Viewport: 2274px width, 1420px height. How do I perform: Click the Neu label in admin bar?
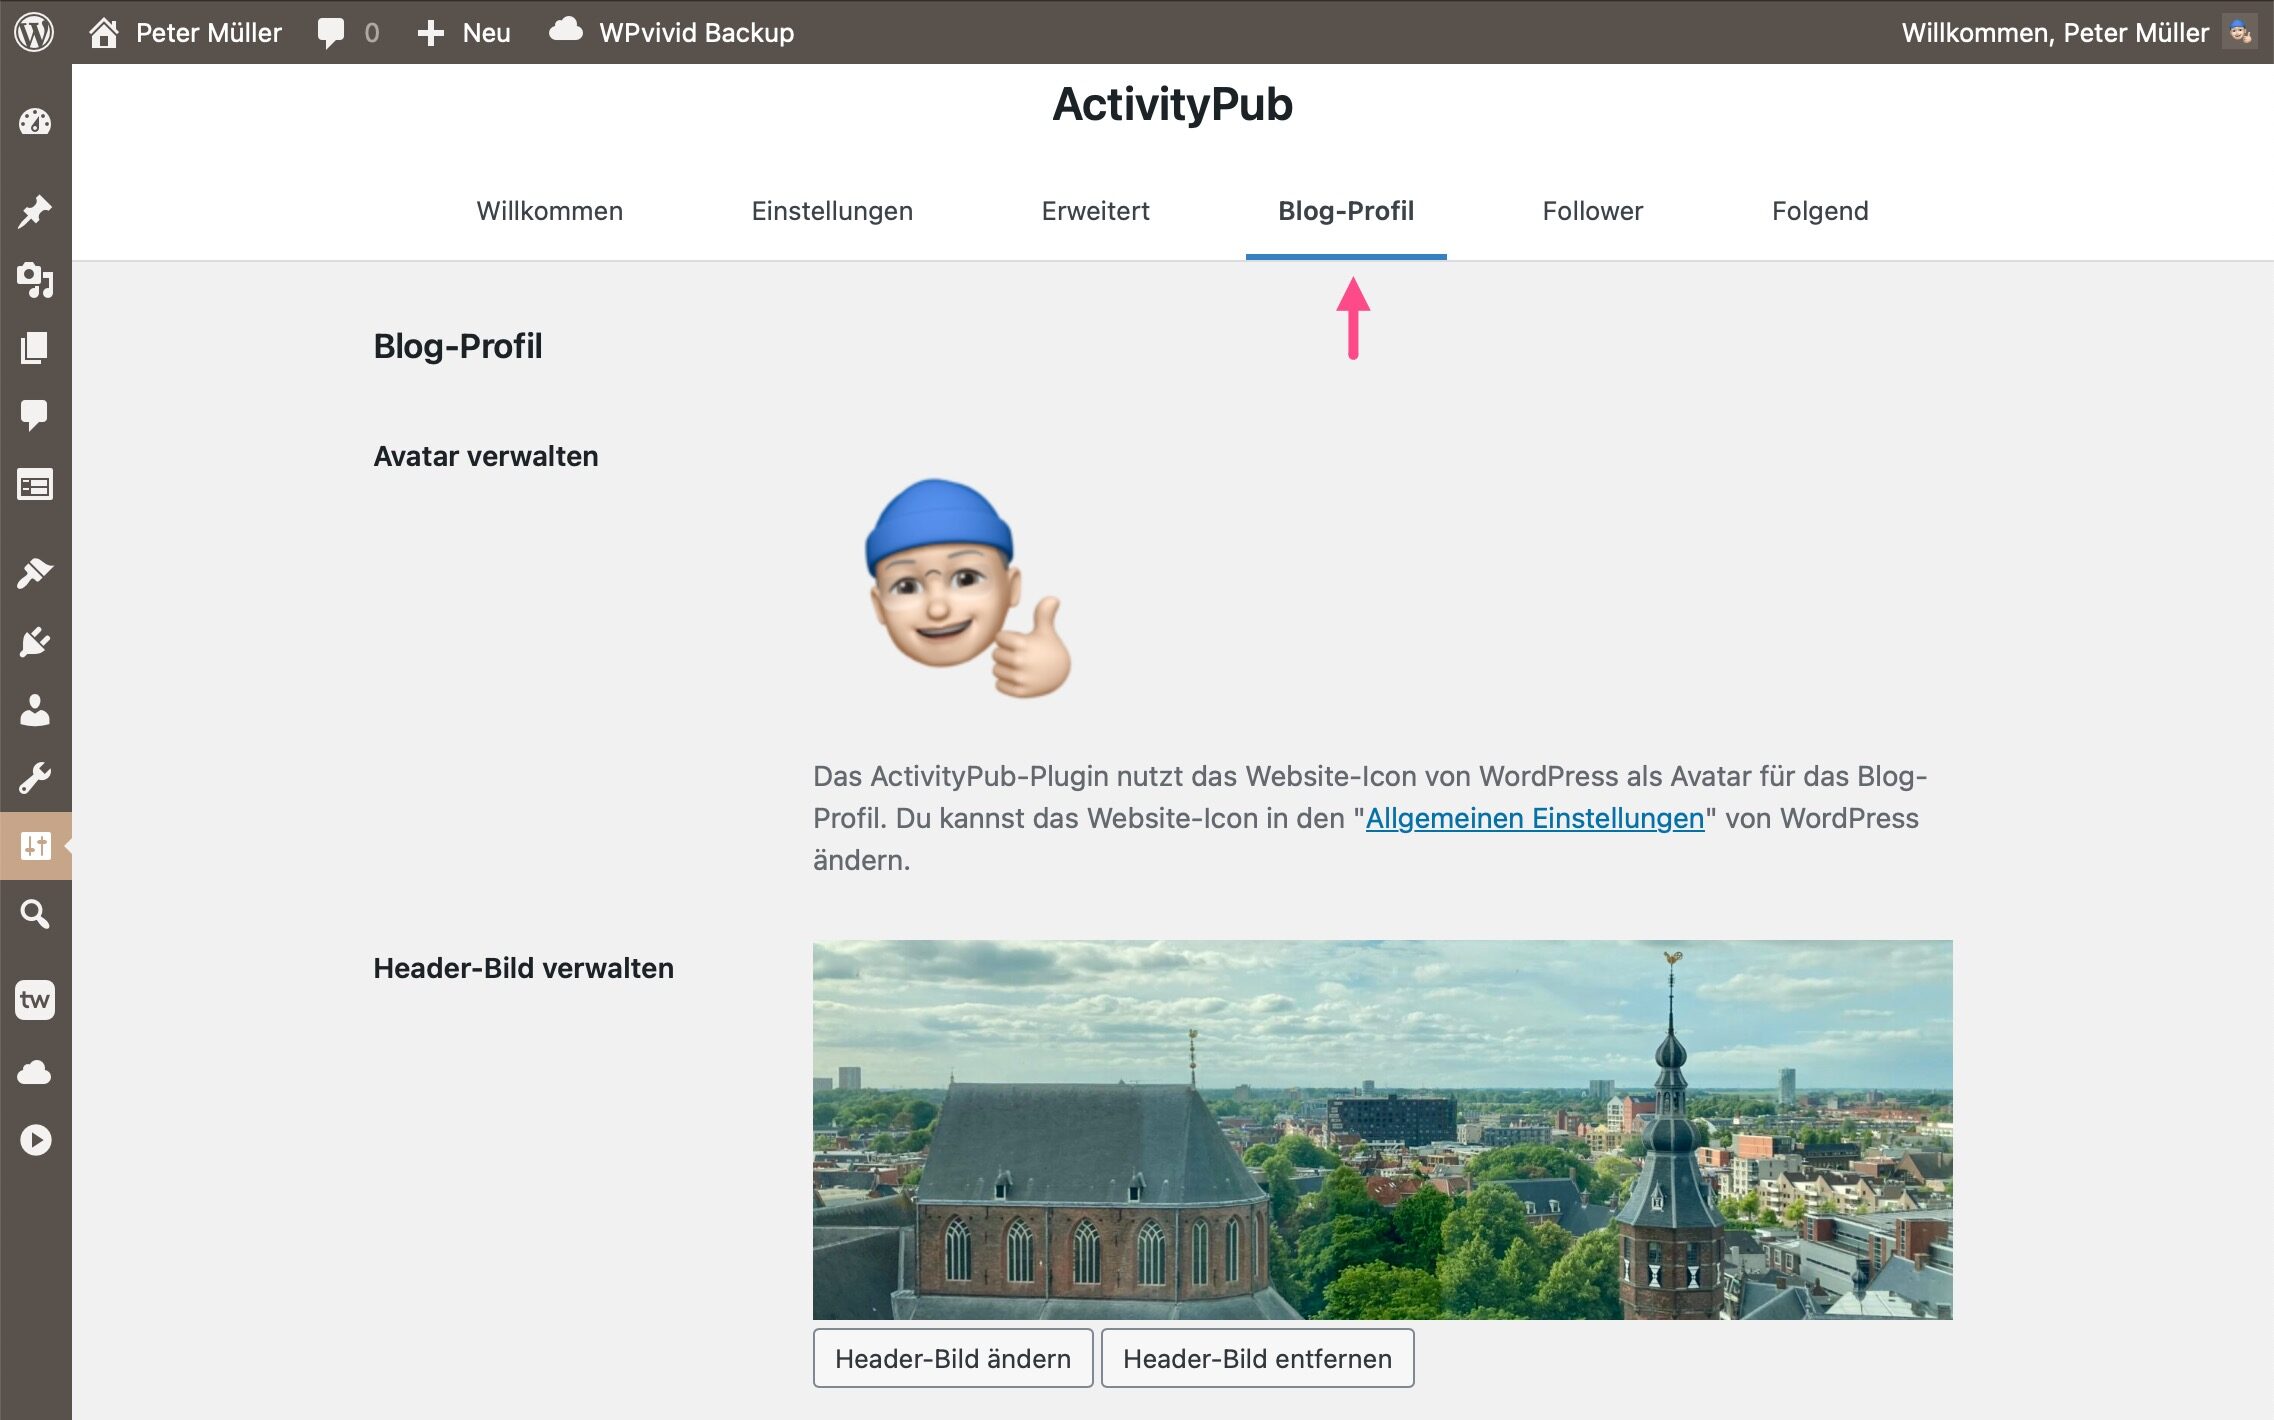click(486, 33)
